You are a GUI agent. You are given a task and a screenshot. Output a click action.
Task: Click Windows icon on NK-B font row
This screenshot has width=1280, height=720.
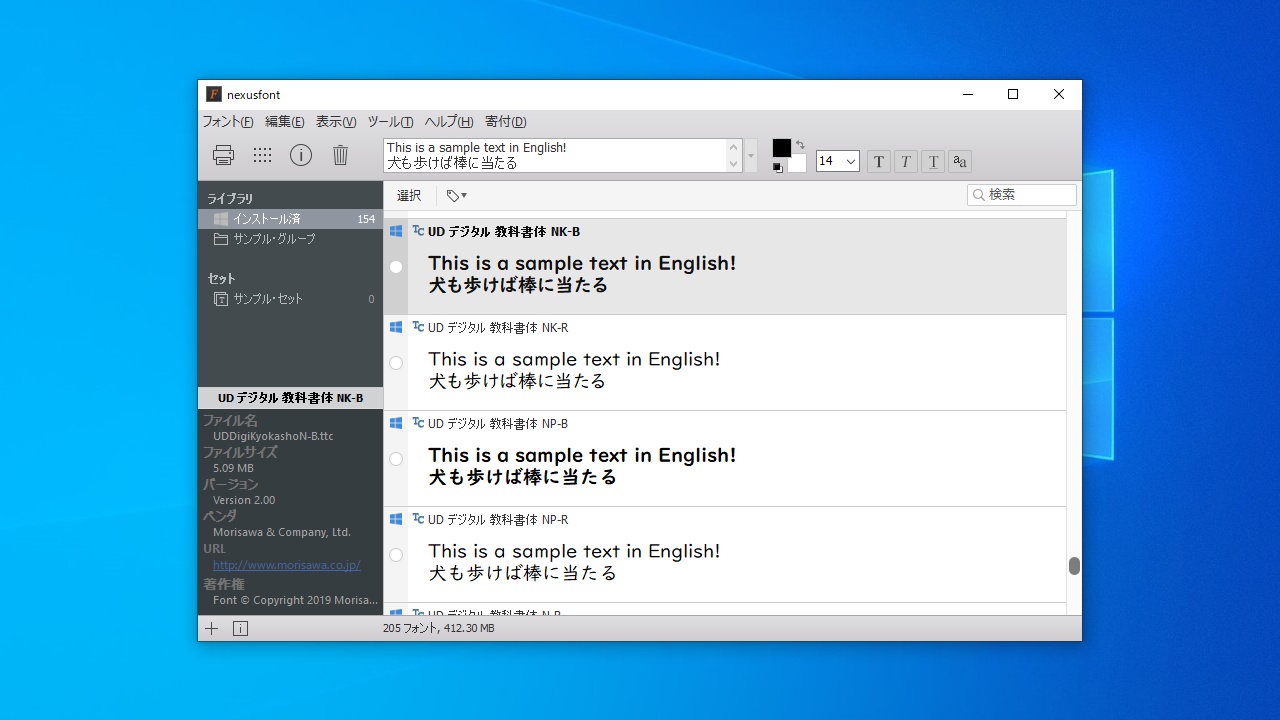coord(396,231)
